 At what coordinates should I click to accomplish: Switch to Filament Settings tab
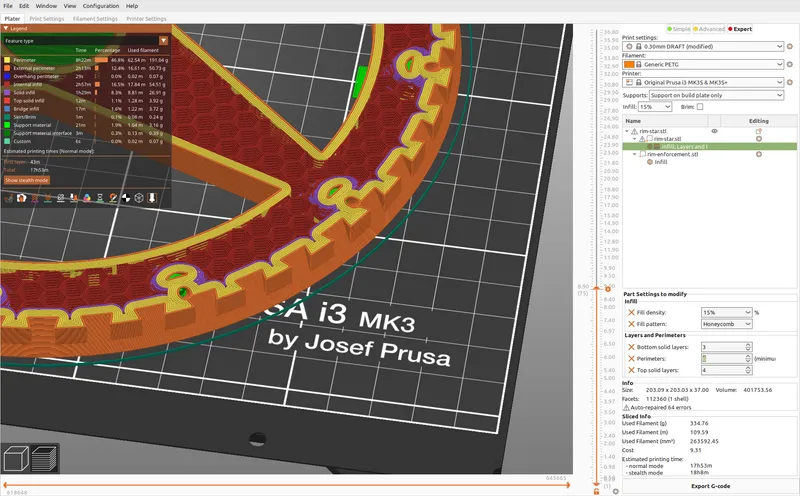pos(95,19)
